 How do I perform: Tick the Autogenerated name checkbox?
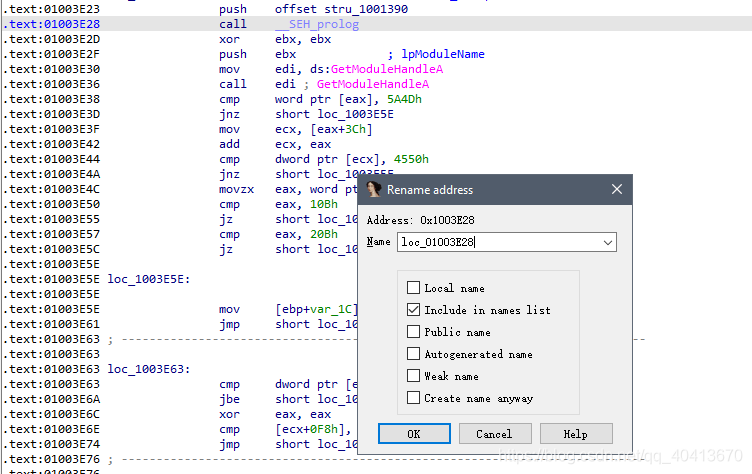(x=413, y=354)
